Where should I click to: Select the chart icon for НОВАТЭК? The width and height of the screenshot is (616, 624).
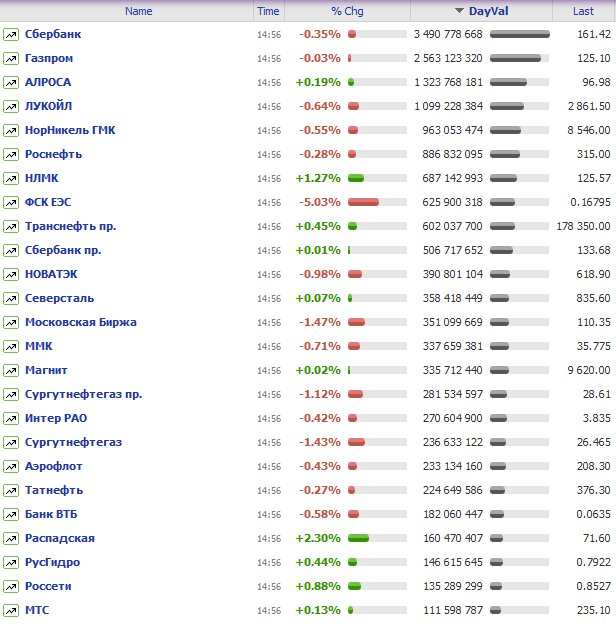click(x=11, y=274)
